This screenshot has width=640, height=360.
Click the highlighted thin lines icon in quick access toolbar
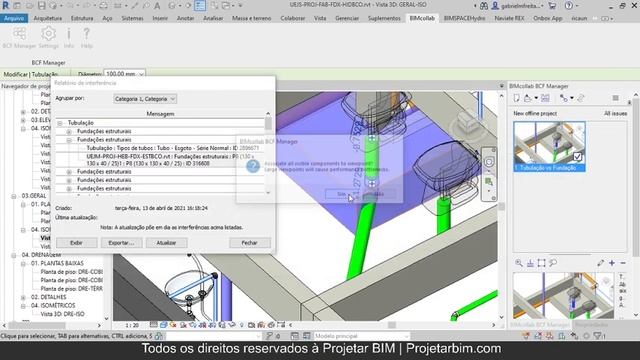200,6
